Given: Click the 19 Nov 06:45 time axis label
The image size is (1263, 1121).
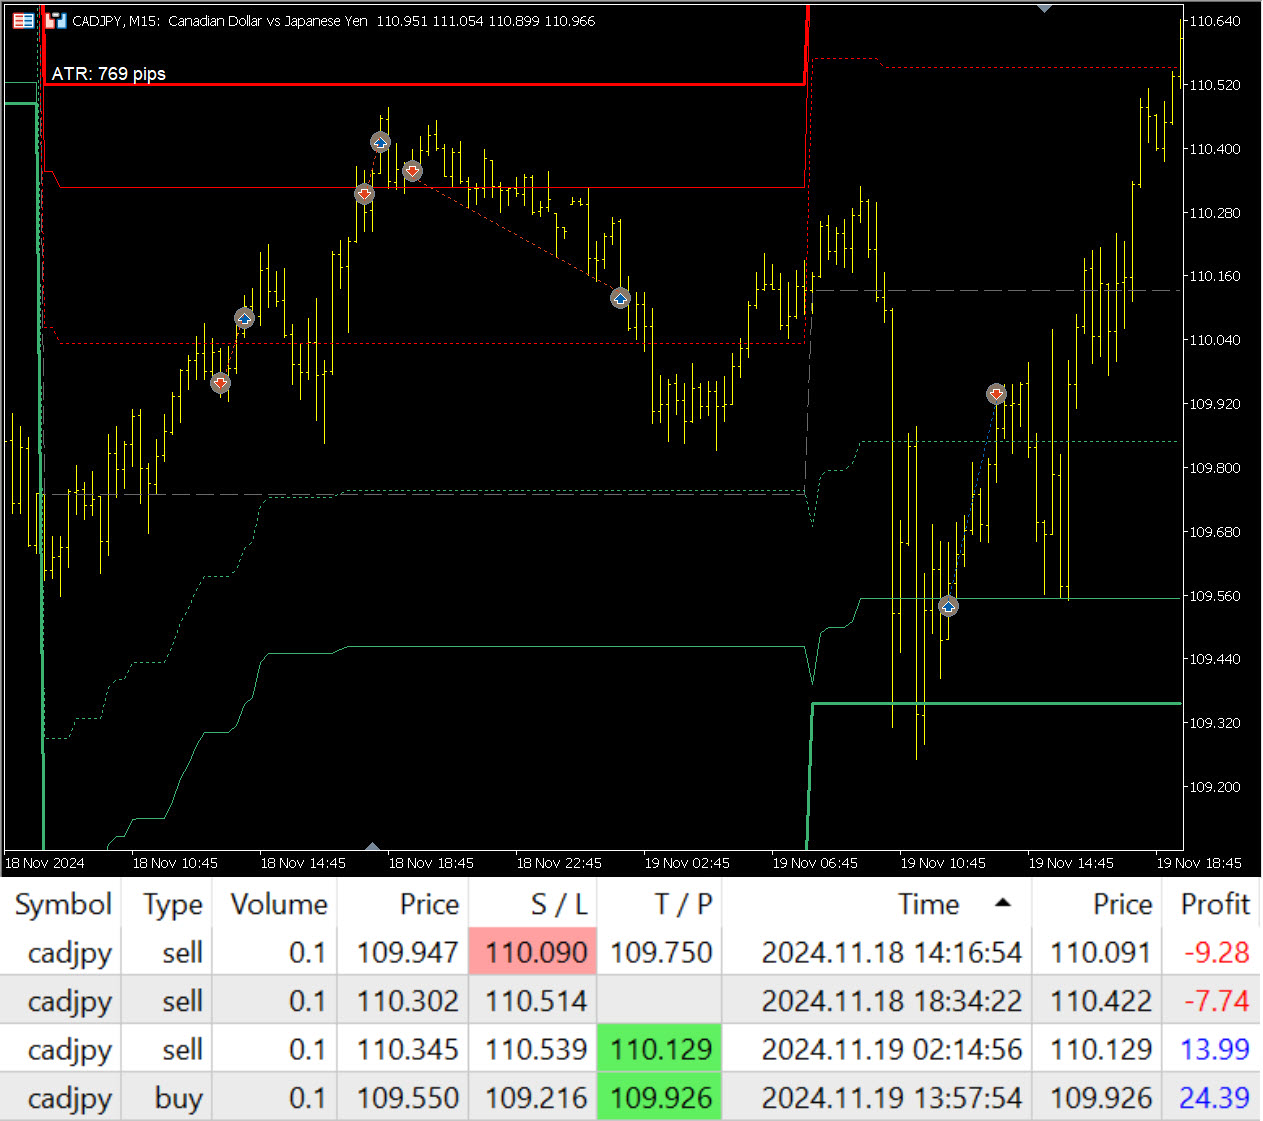Looking at the screenshot, I should point(815,863).
